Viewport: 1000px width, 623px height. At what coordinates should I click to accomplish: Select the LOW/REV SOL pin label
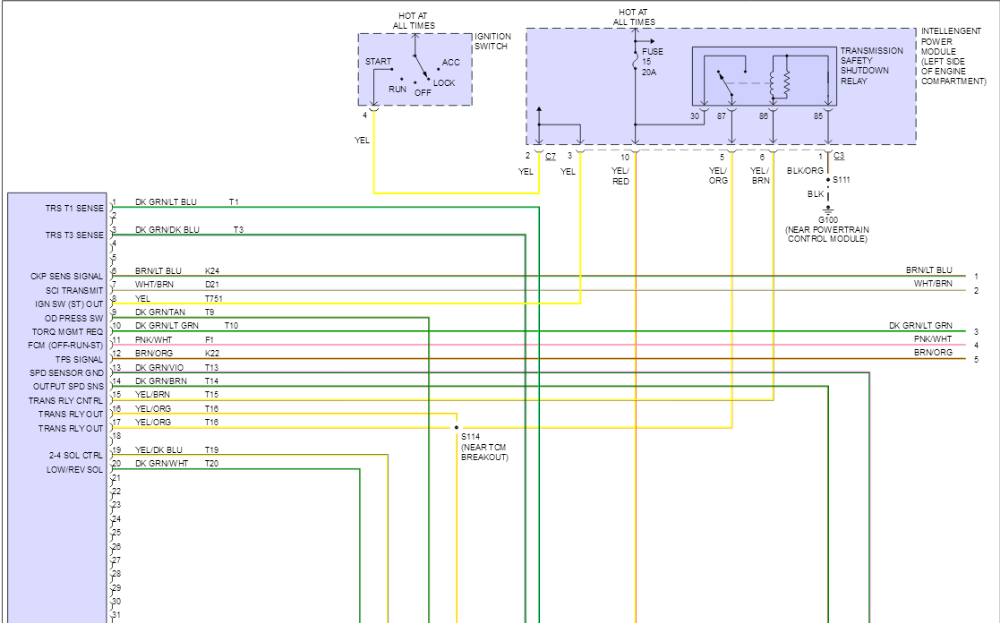pos(75,469)
